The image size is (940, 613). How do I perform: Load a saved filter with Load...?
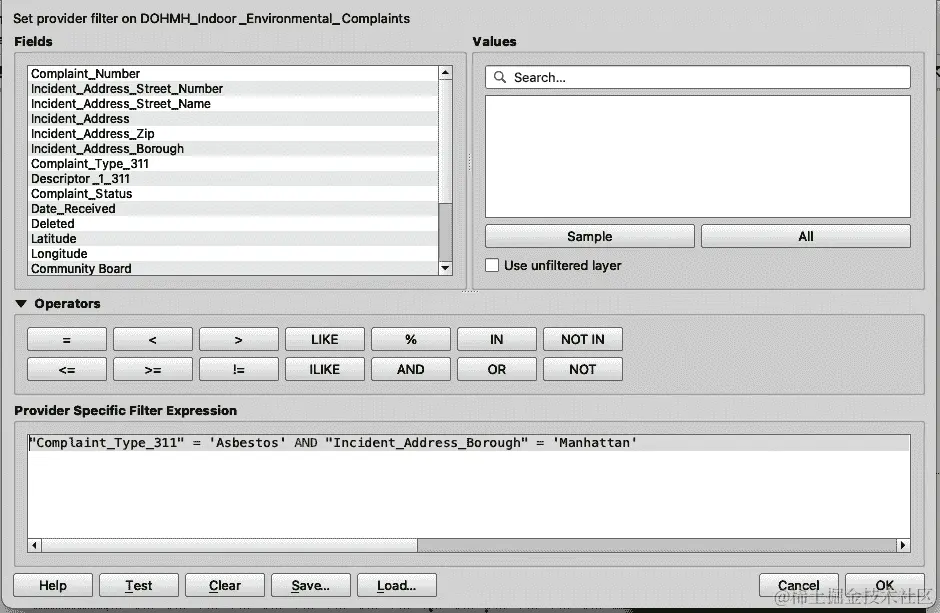click(x=396, y=585)
